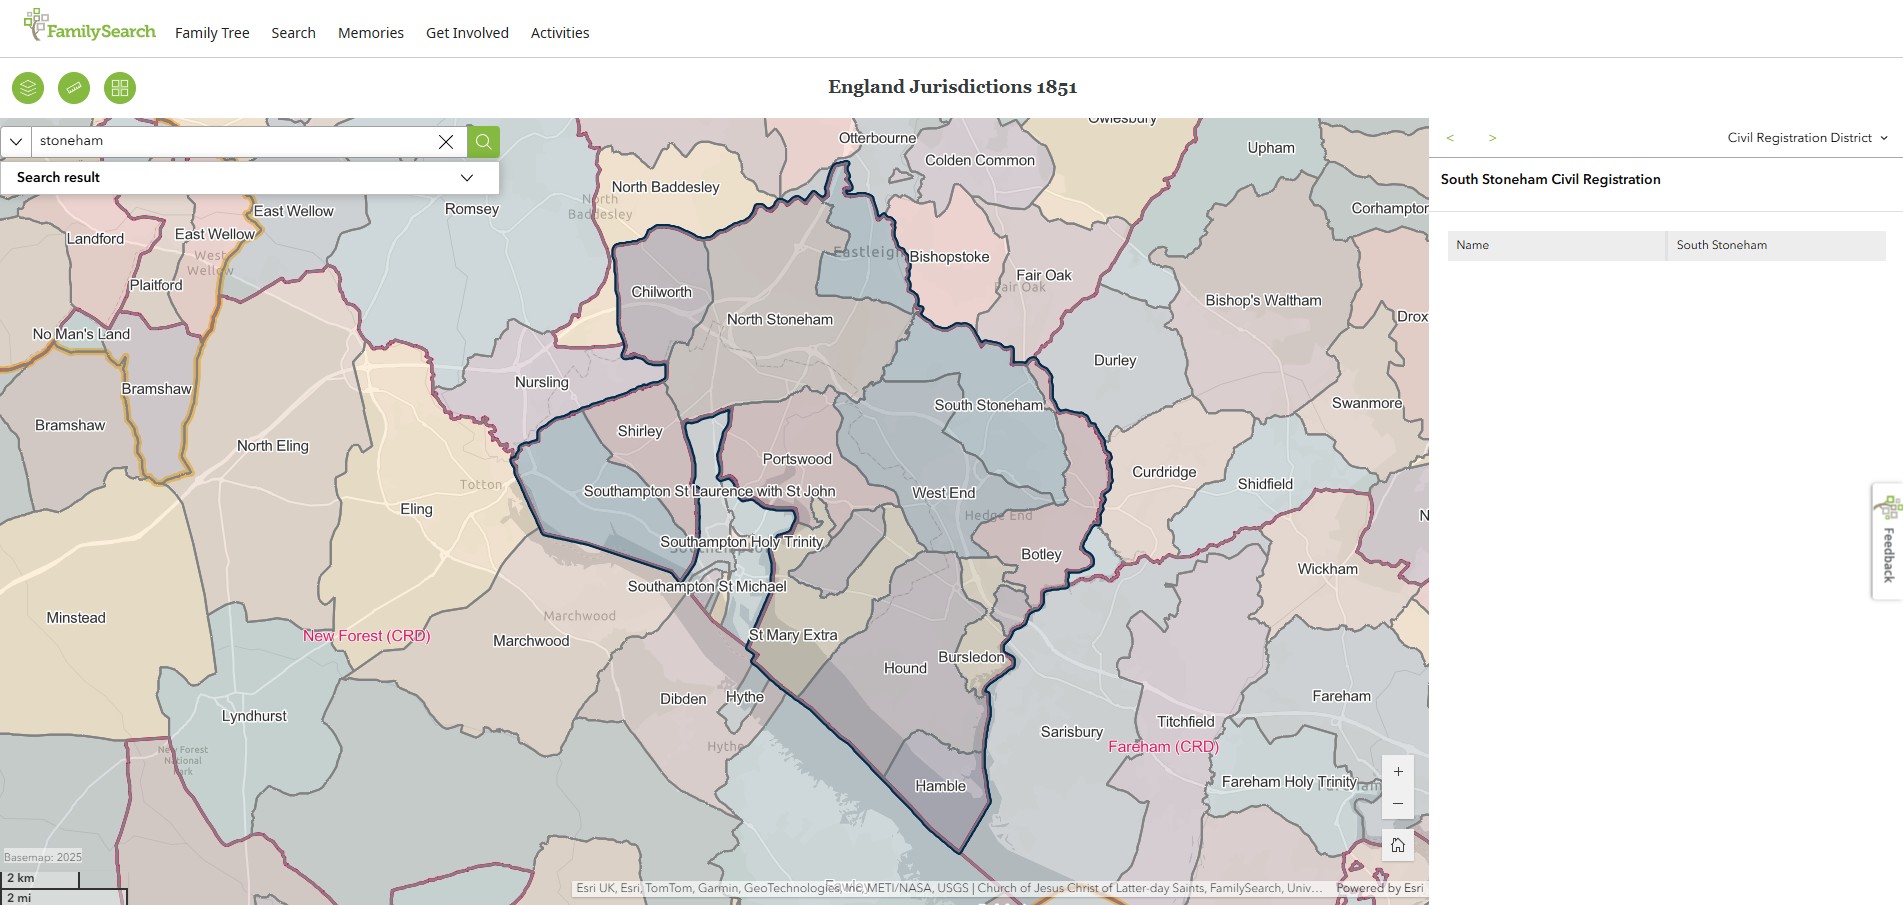Go to previous feature arrow in panel
Screen dimensions: 1903x905
(x=1450, y=138)
